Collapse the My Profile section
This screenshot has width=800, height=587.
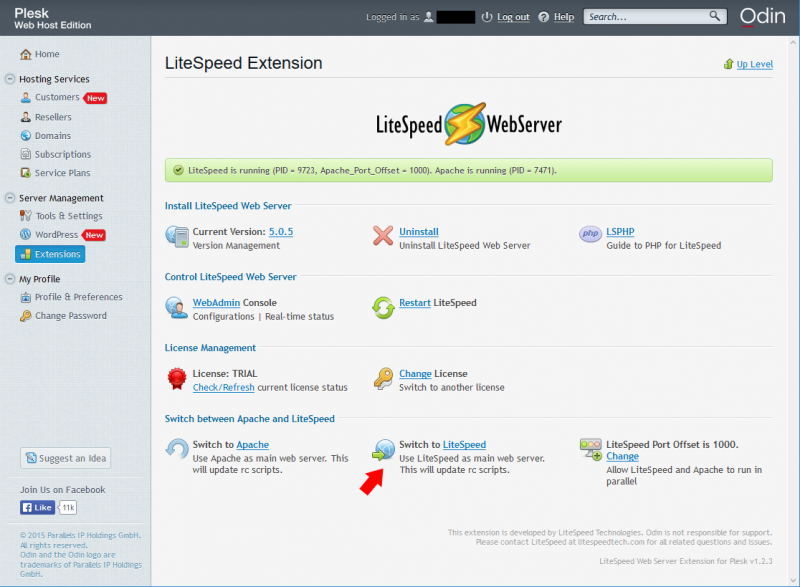pyautogui.click(x=10, y=279)
